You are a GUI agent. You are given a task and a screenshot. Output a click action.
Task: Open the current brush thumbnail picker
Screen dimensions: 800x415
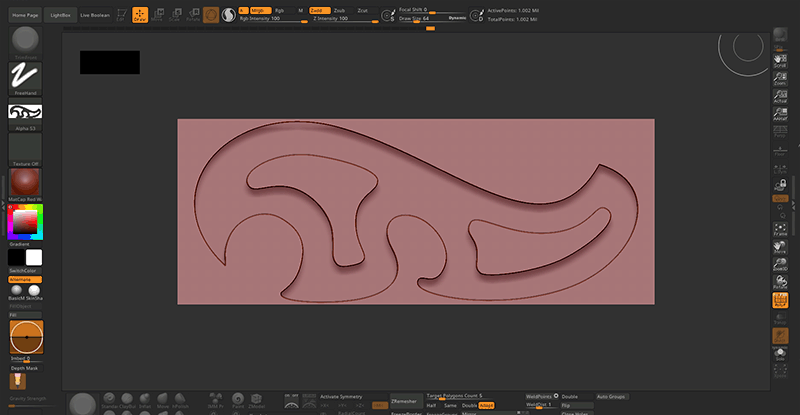point(25,38)
